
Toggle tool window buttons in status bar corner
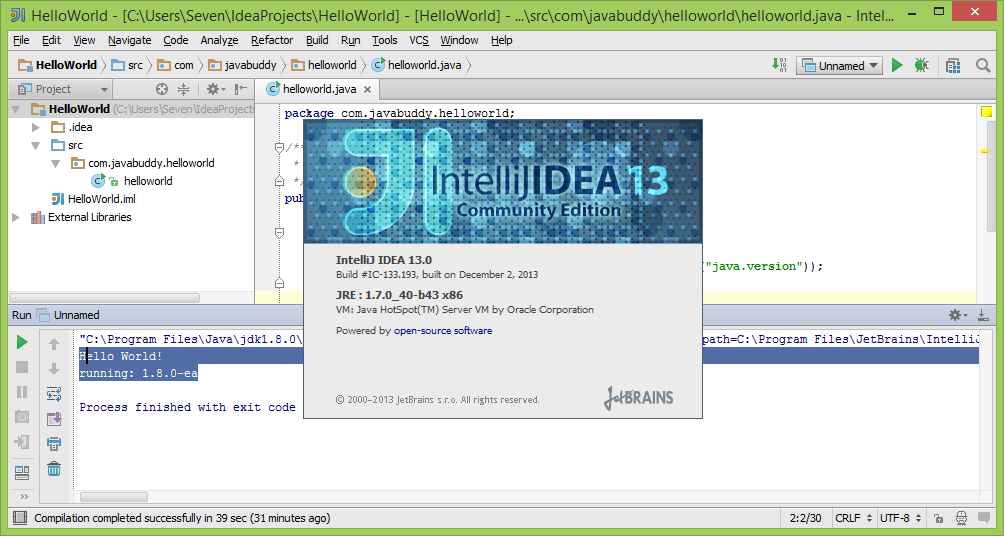click(x=20, y=517)
